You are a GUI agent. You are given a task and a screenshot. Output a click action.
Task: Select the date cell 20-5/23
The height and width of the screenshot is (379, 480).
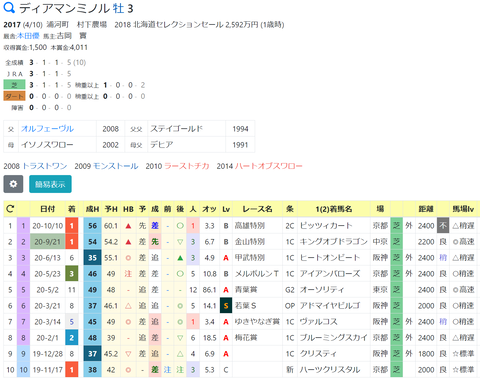pos(48,274)
